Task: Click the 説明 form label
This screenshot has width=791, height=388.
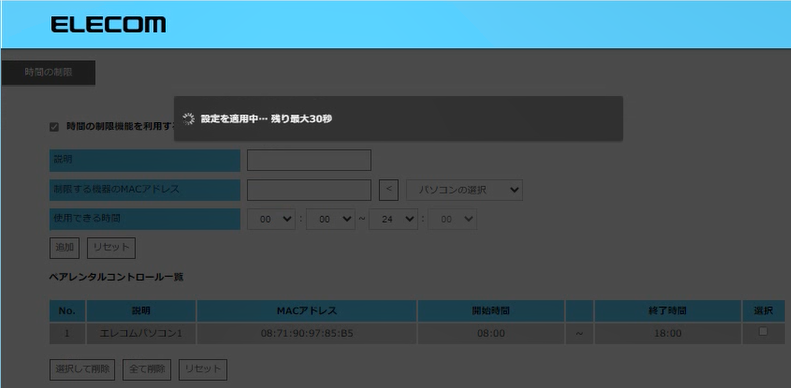Action: [145, 160]
